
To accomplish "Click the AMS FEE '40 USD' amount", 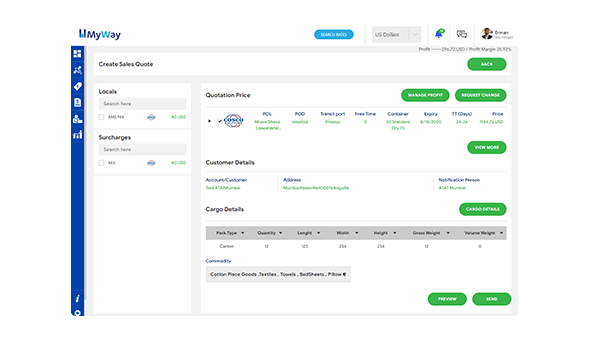I will [179, 117].
